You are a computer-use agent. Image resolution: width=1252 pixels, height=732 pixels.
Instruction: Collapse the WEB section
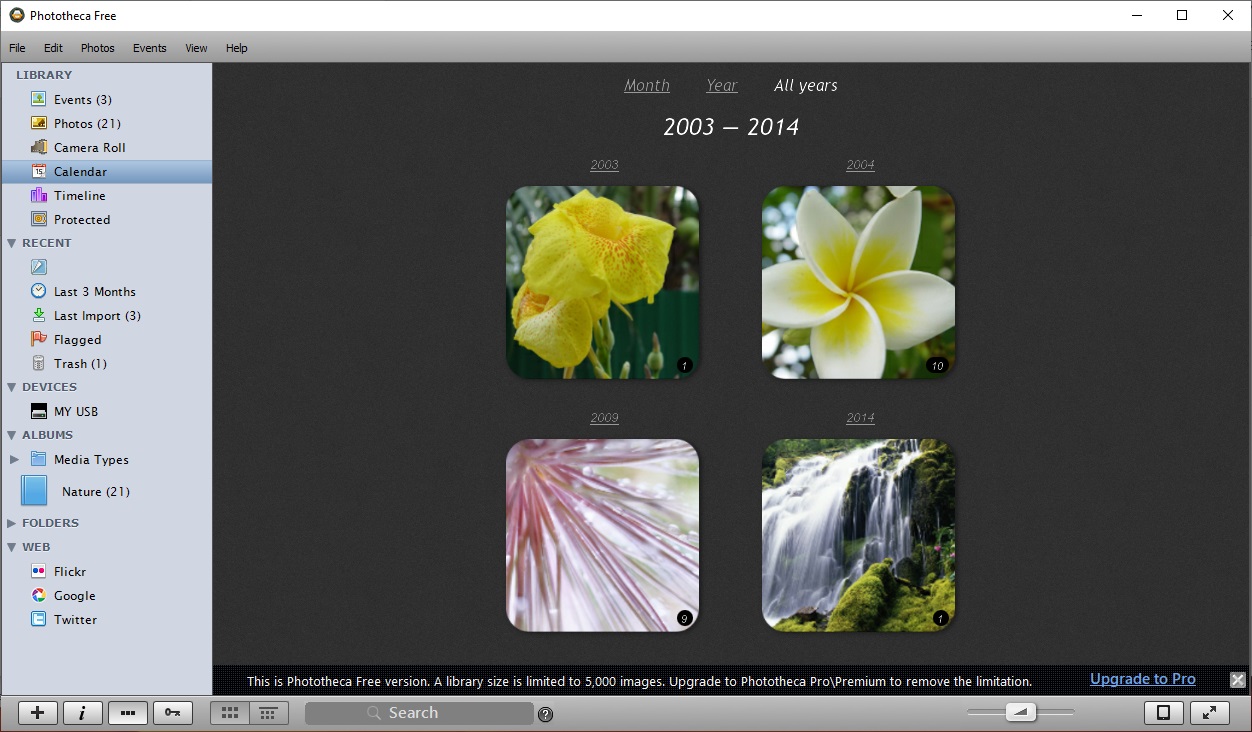click(12, 546)
